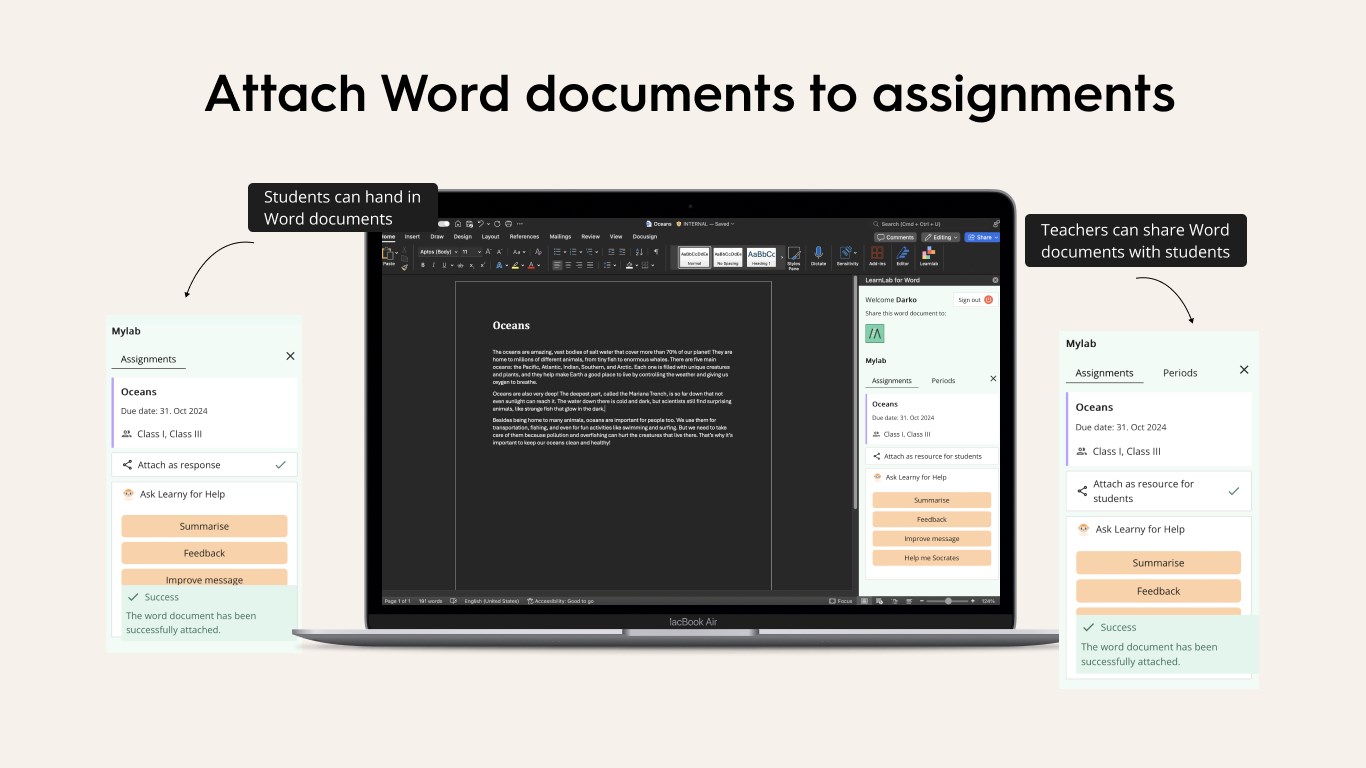Click the Center alignment icon

click(568, 265)
